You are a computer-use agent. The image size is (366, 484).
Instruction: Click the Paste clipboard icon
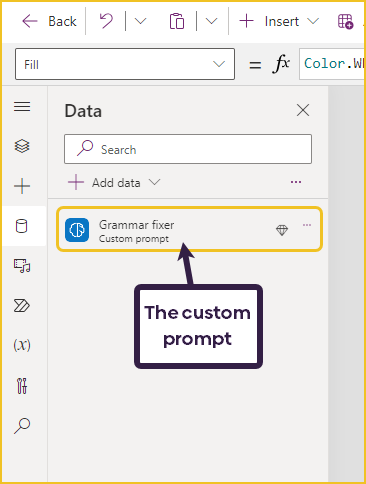[177, 21]
